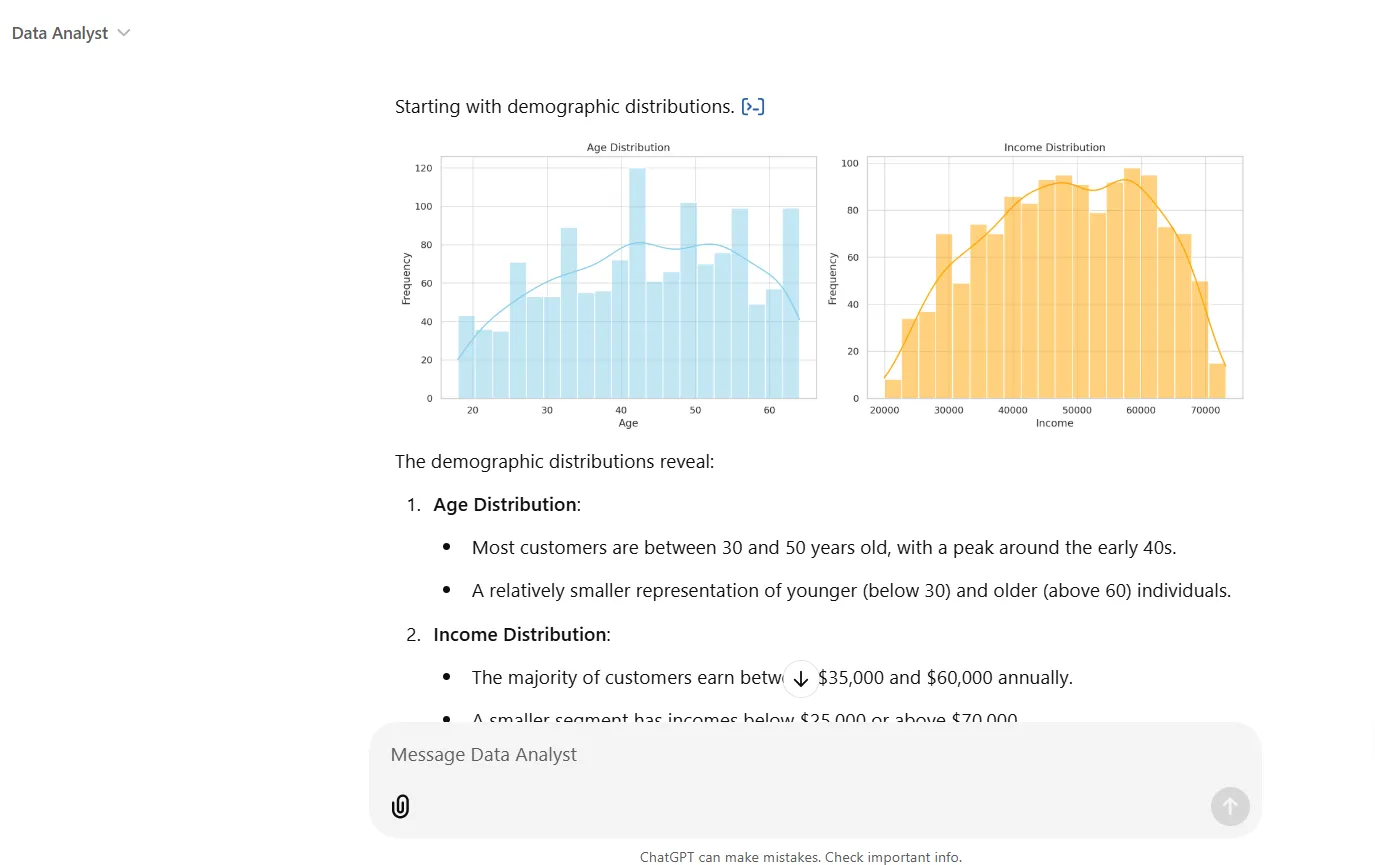Image resolution: width=1375 pixels, height=865 pixels.
Task: Click the bold Age Distribution list heading
Action: click(x=505, y=505)
